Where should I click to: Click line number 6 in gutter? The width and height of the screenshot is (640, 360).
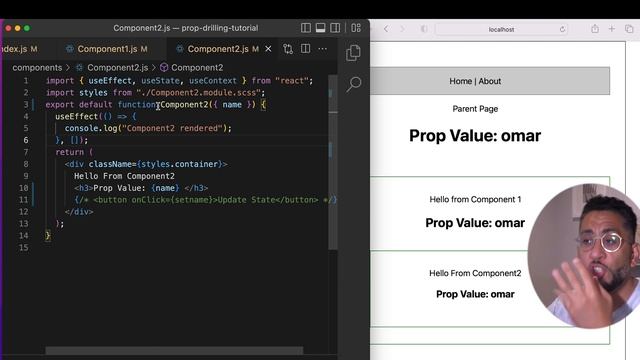(26, 140)
